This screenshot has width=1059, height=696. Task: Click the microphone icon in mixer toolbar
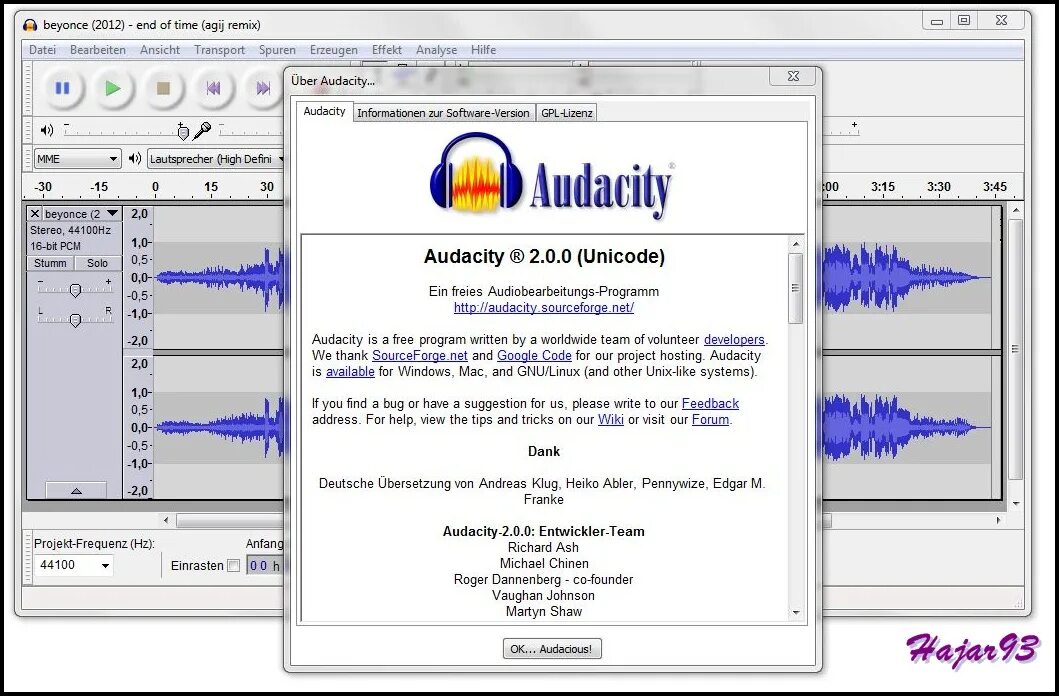pyautogui.click(x=201, y=130)
